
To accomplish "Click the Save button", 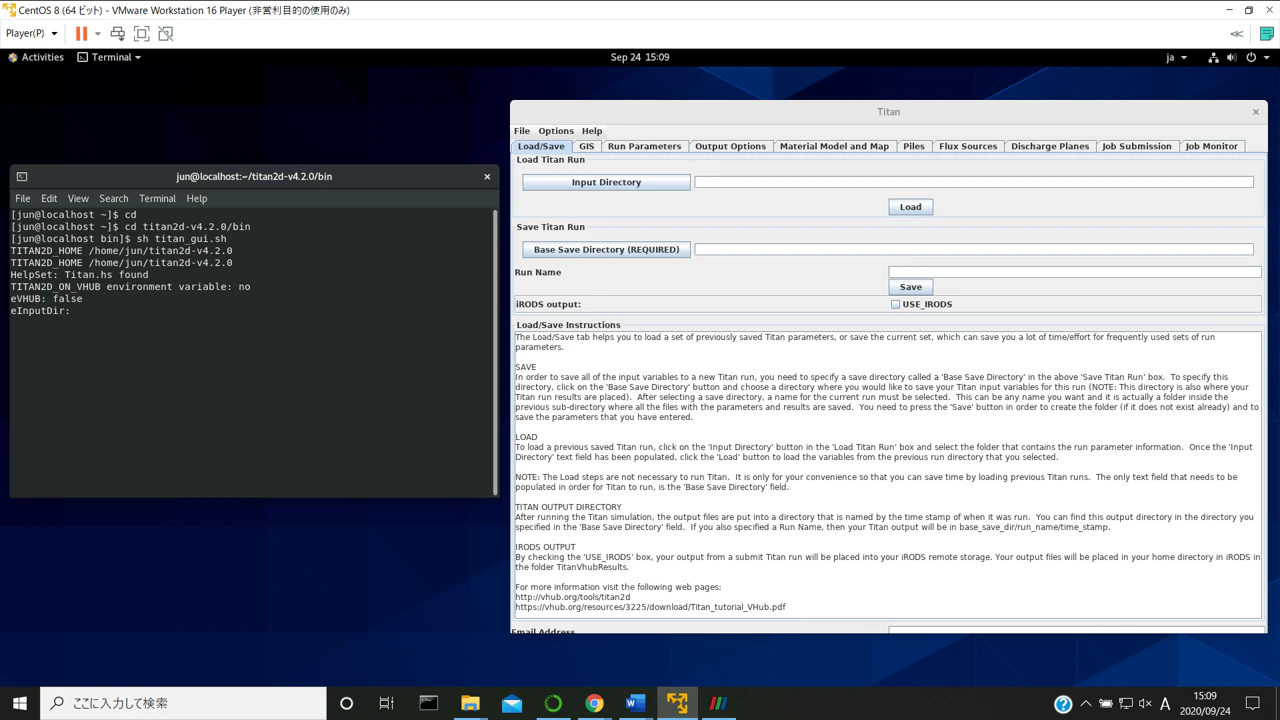I will (x=911, y=287).
